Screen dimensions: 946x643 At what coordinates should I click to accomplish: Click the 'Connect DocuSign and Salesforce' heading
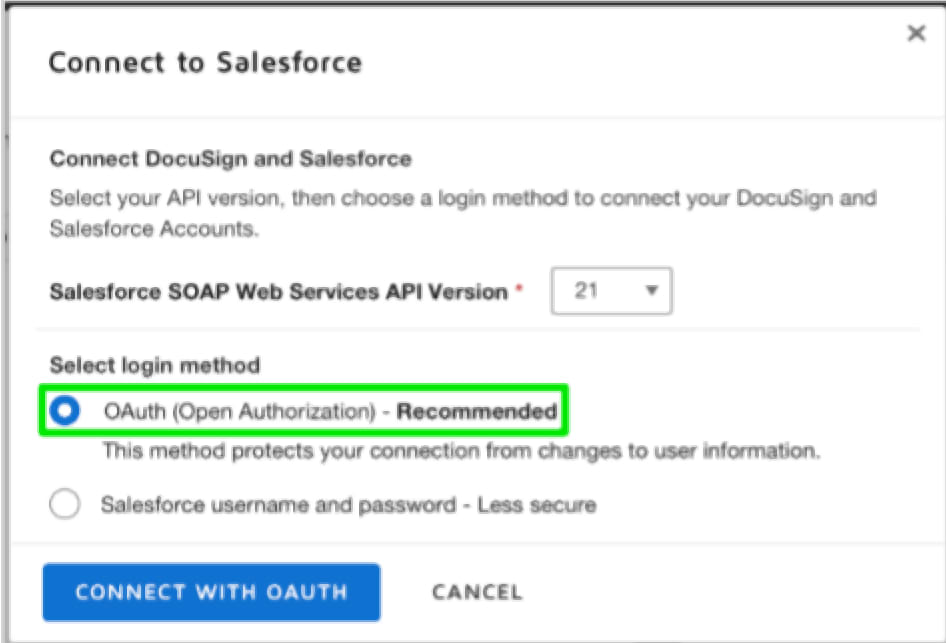230,159
